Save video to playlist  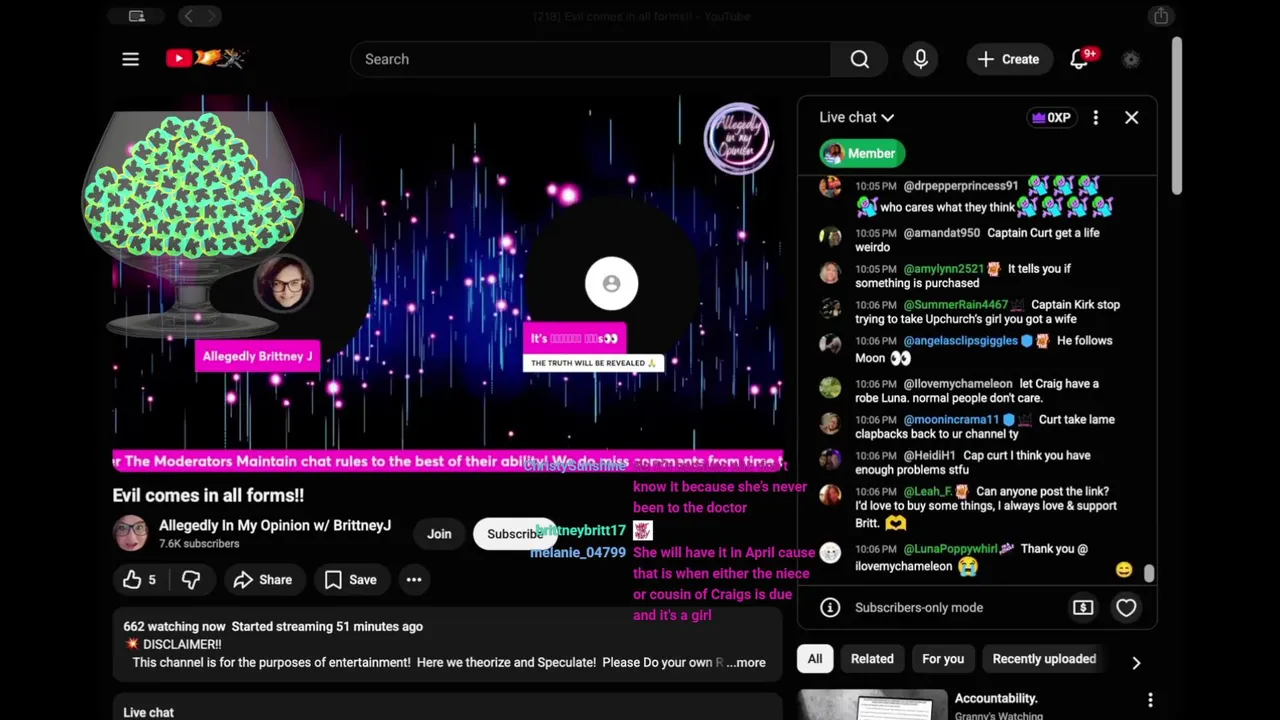[351, 579]
